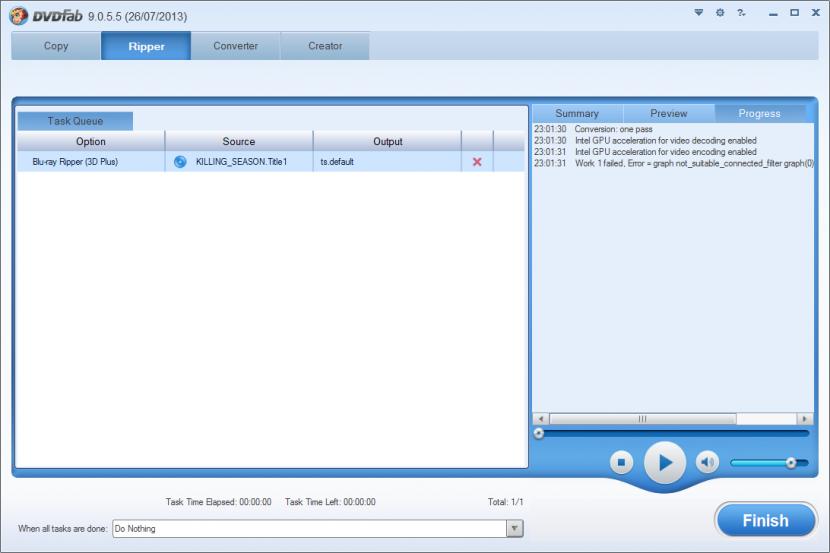
Task: Click the Option column header
Action: click(91, 141)
